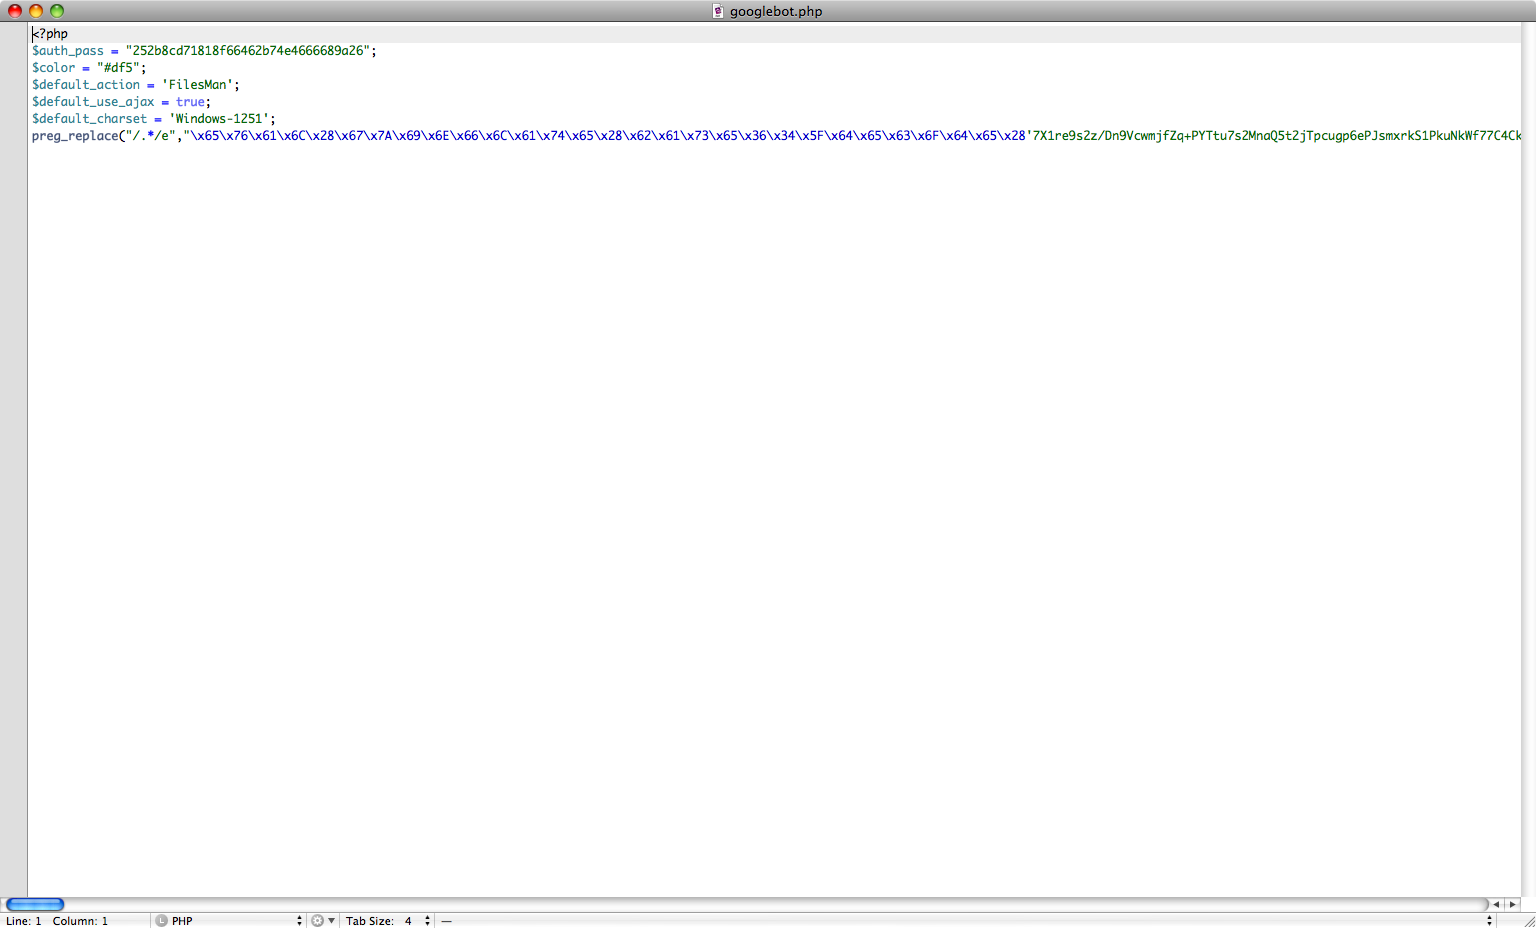Click the blue horizontal scrollbar thumb

click(35, 904)
